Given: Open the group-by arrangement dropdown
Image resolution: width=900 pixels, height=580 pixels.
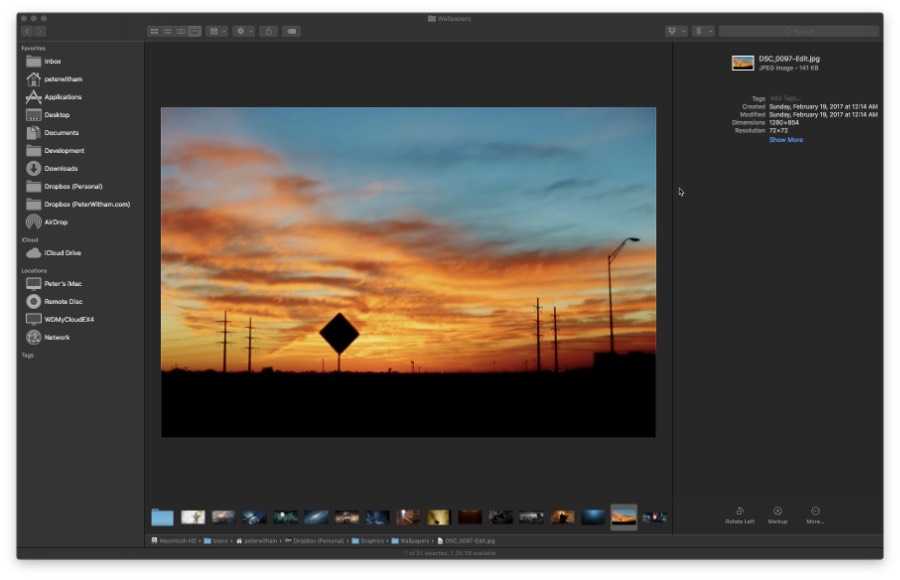Looking at the screenshot, I should coord(216,31).
